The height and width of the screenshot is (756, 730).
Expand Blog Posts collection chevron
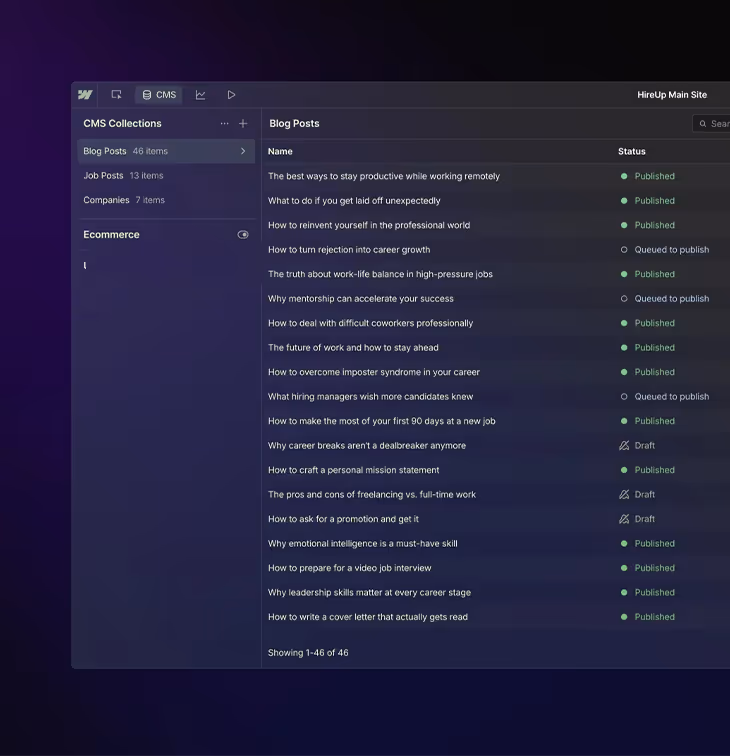[x=243, y=151]
